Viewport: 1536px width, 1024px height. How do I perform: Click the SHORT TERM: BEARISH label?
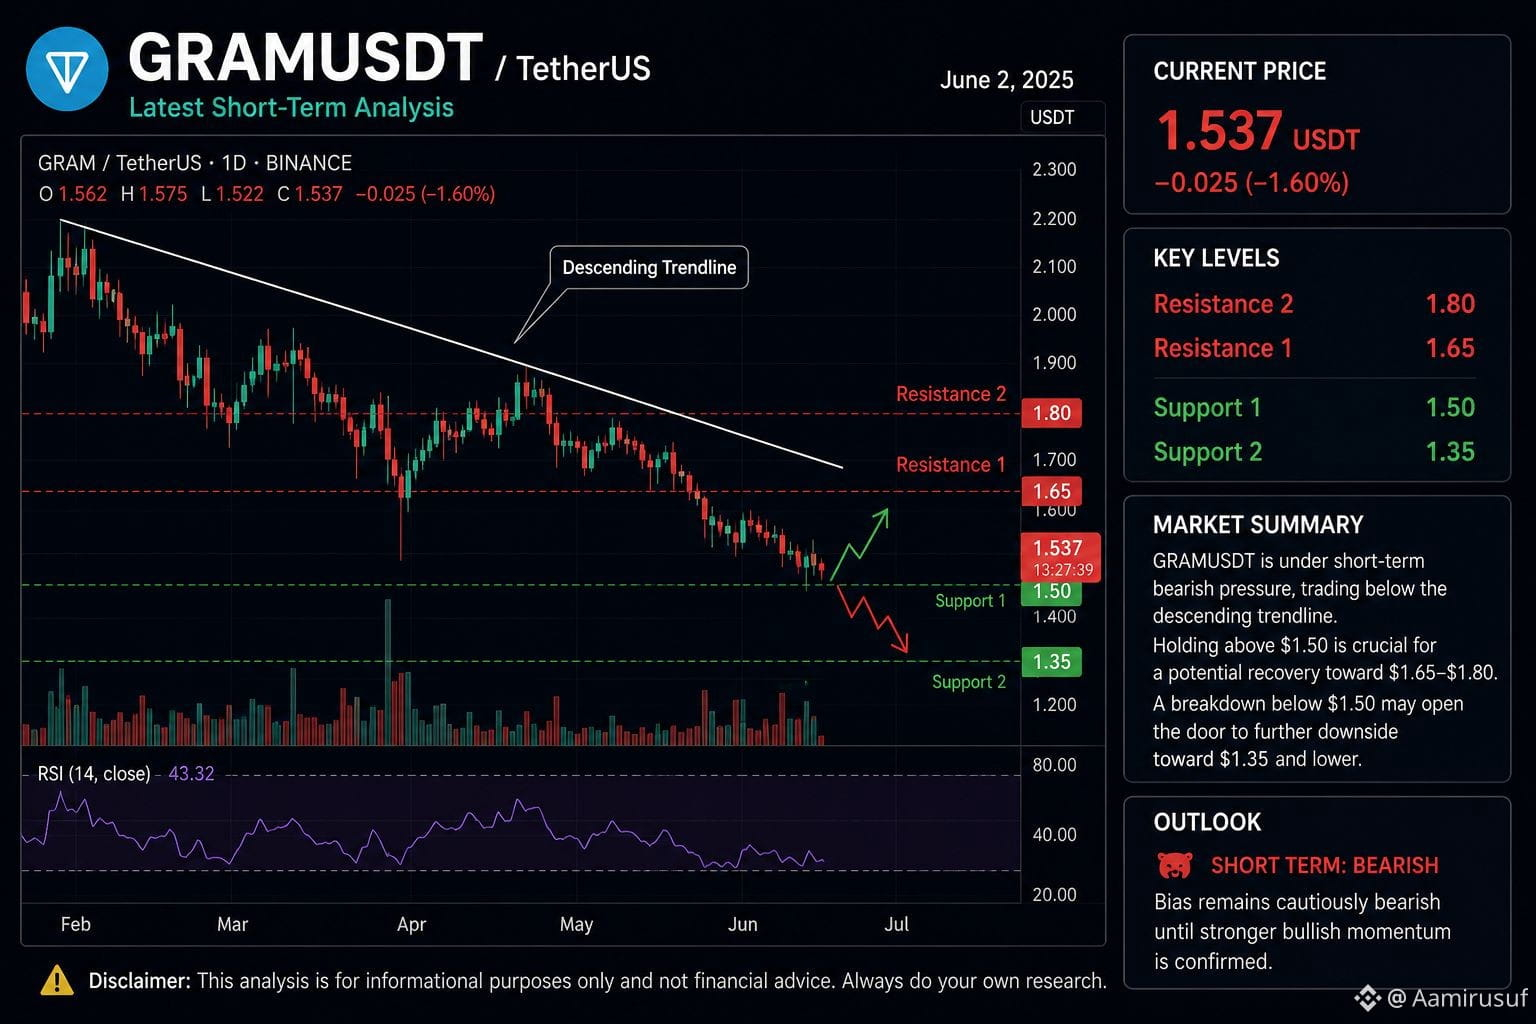[x=1324, y=865]
